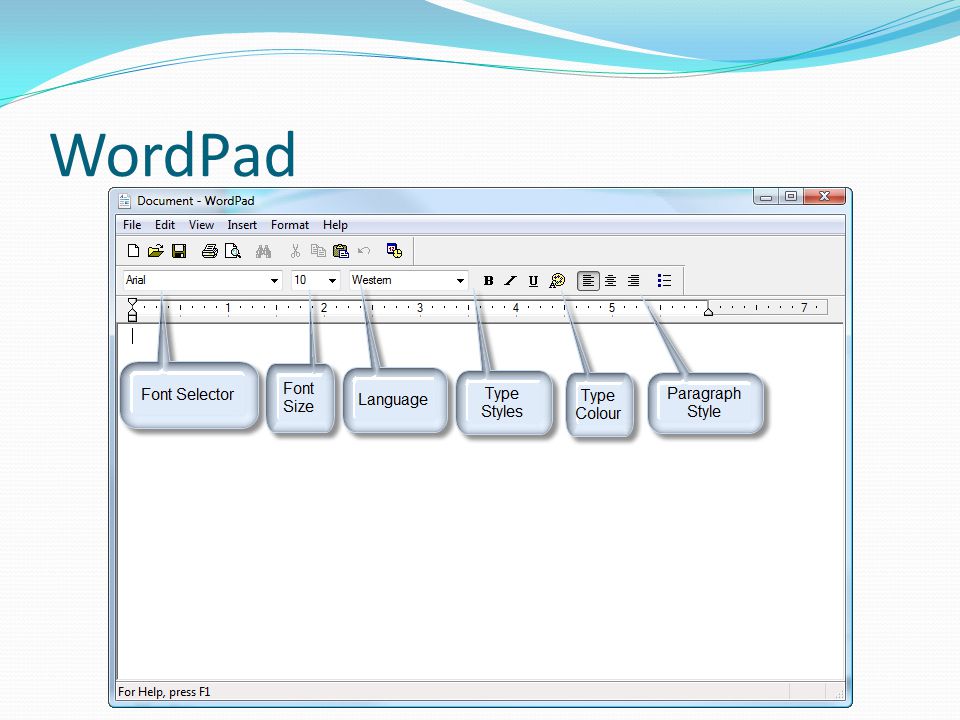Open a file with the Open folder icon
This screenshot has width=960, height=720.
coord(156,250)
